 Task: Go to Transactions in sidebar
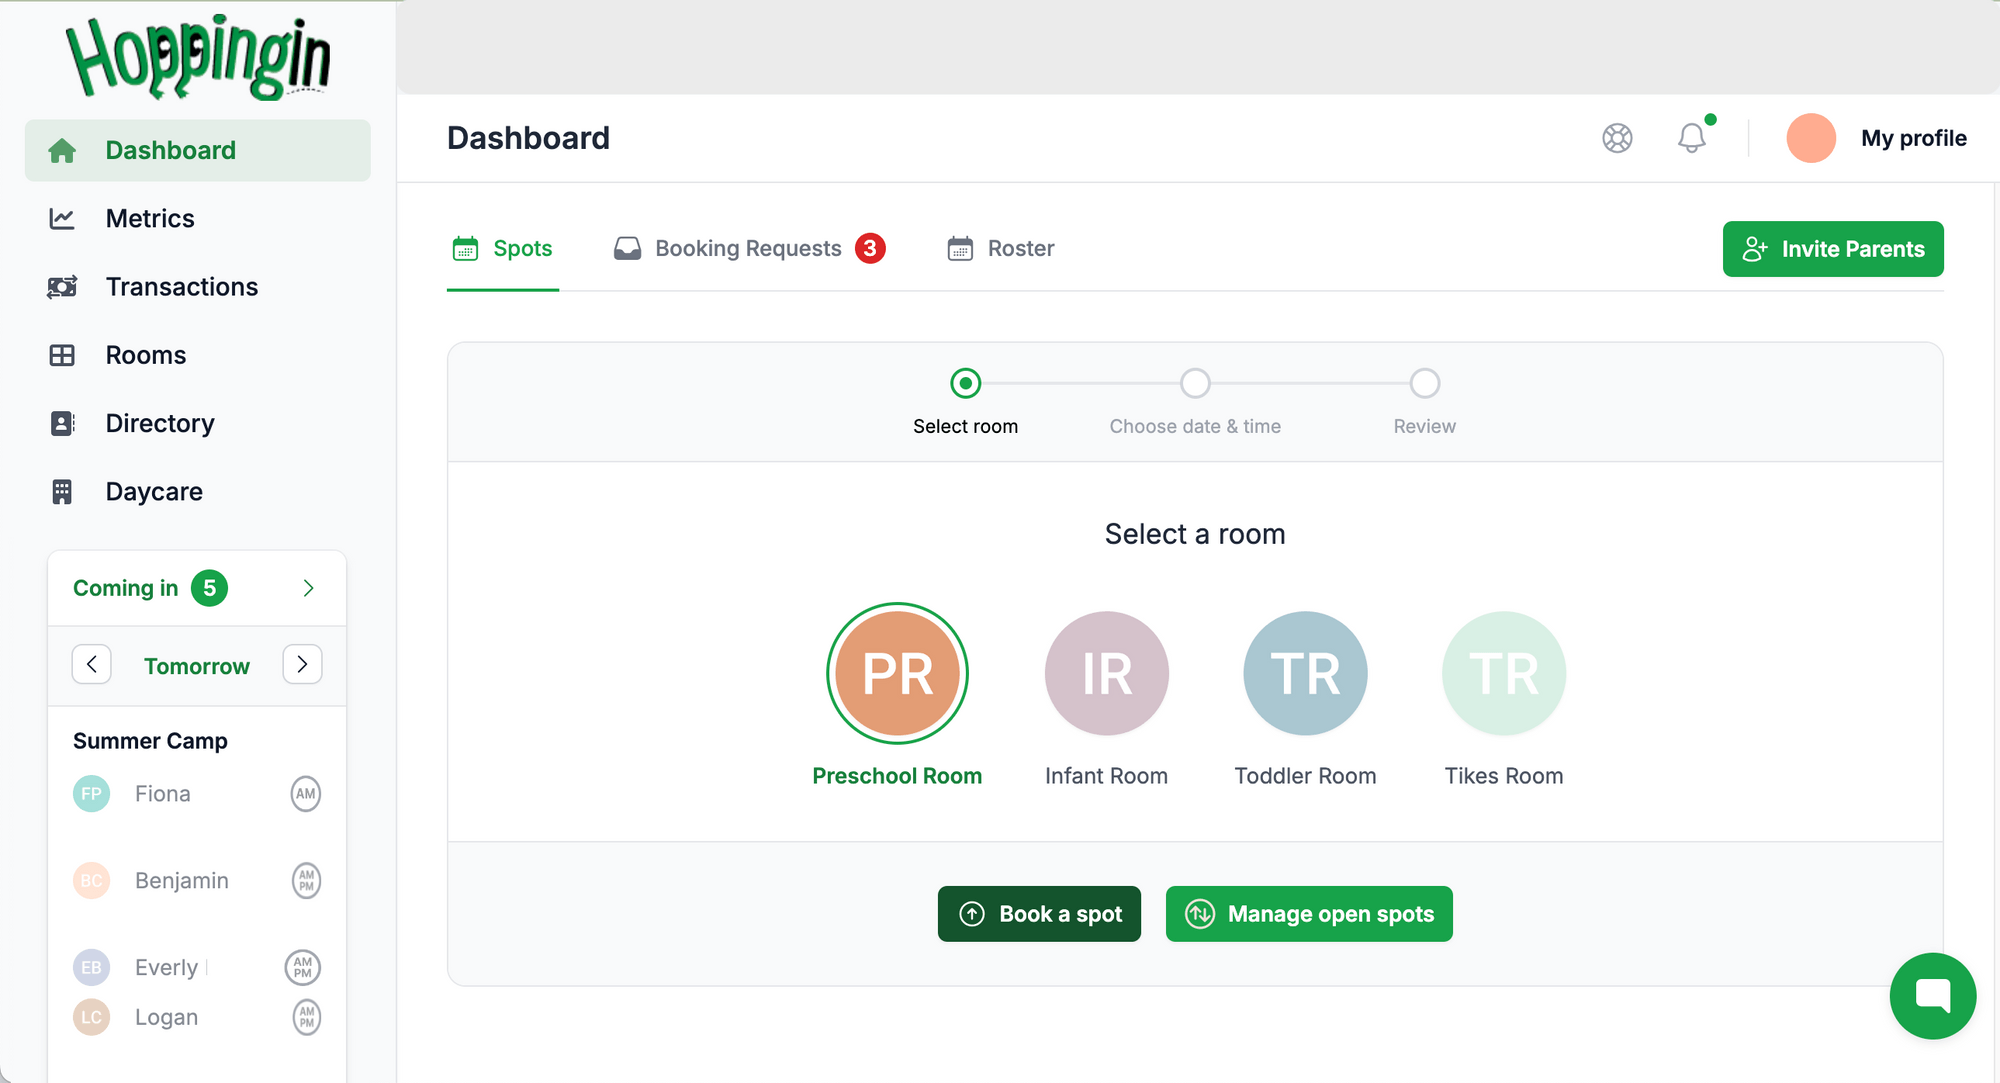pos(181,287)
